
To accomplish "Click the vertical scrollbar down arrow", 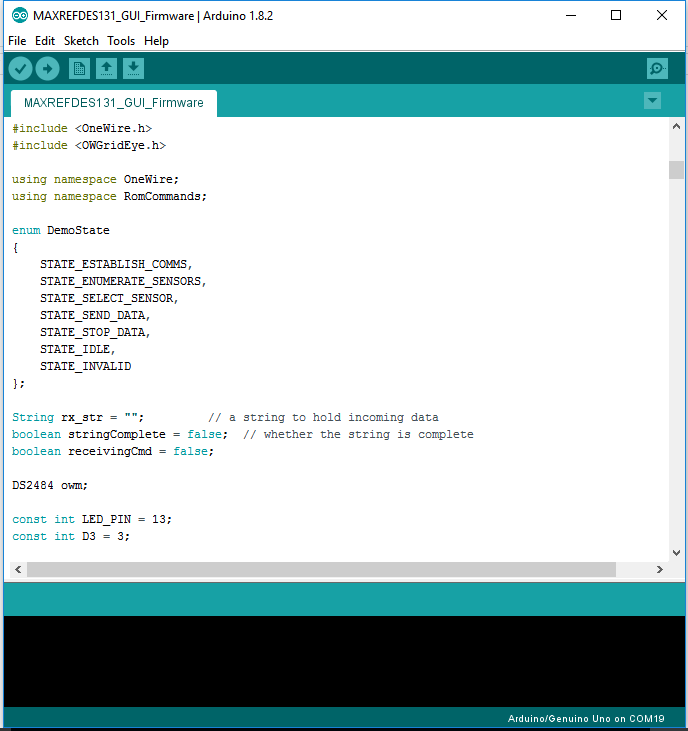I will (676, 551).
